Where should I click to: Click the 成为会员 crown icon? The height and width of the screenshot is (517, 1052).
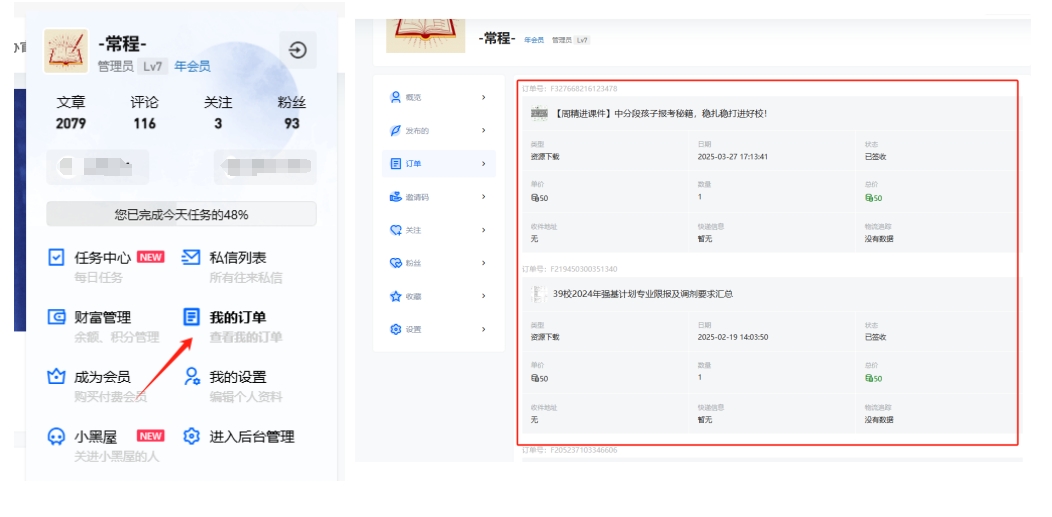tap(56, 377)
